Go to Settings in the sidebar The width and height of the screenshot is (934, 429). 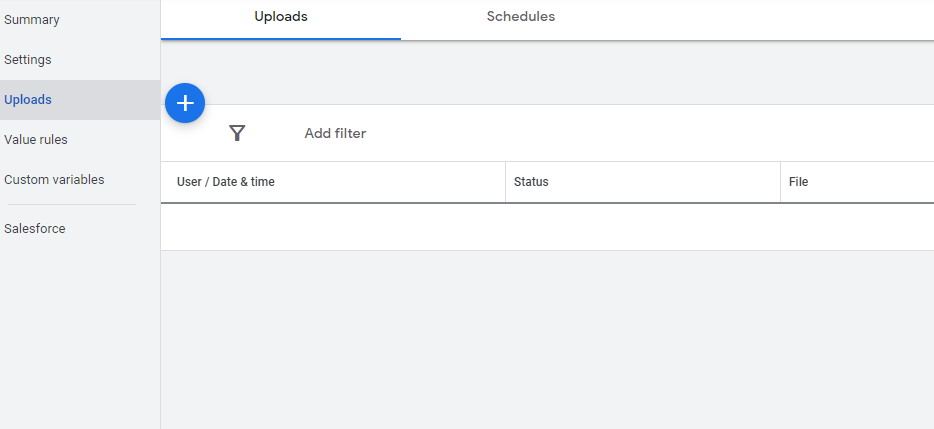pyautogui.click(x=28, y=60)
